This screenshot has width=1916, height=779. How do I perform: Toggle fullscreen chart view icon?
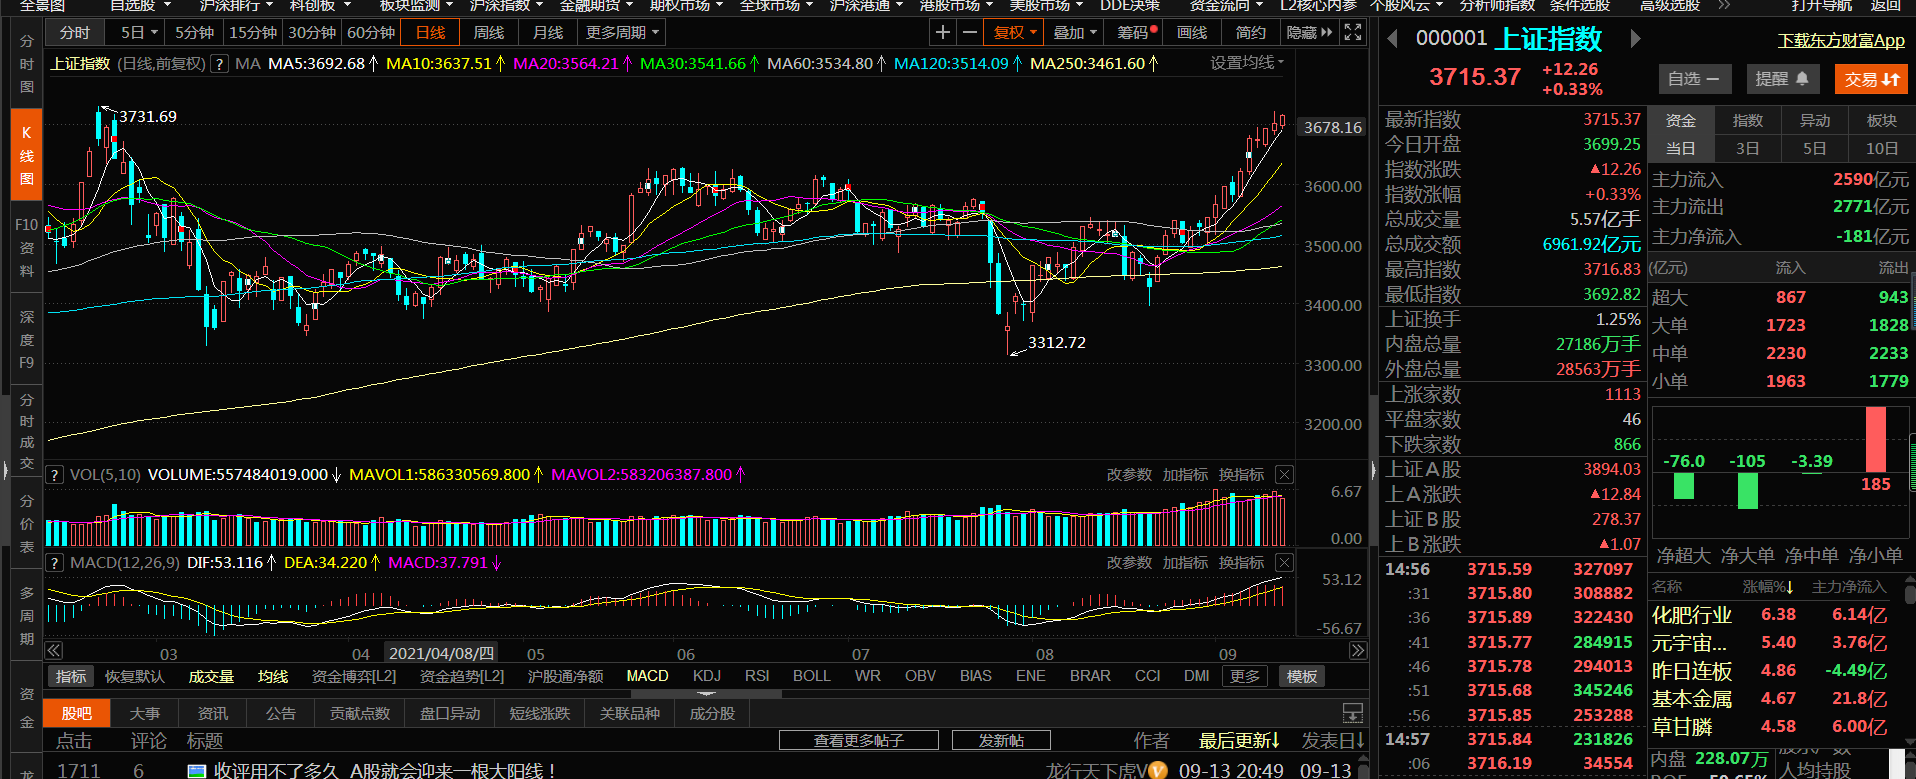click(x=1353, y=33)
